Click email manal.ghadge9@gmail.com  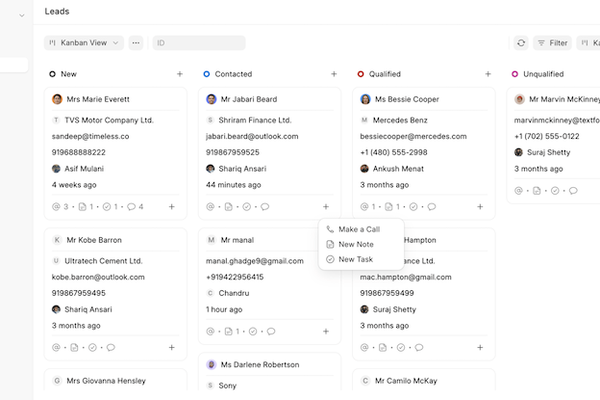[x=254, y=261]
